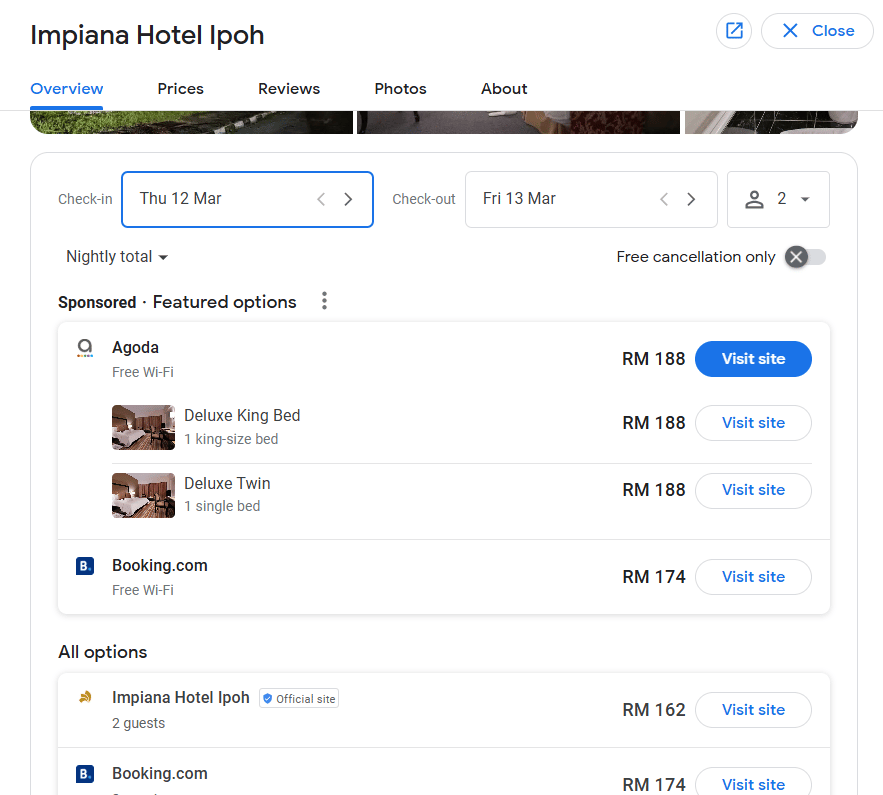
Task: Switch to the Prices tab
Action: click(x=180, y=89)
